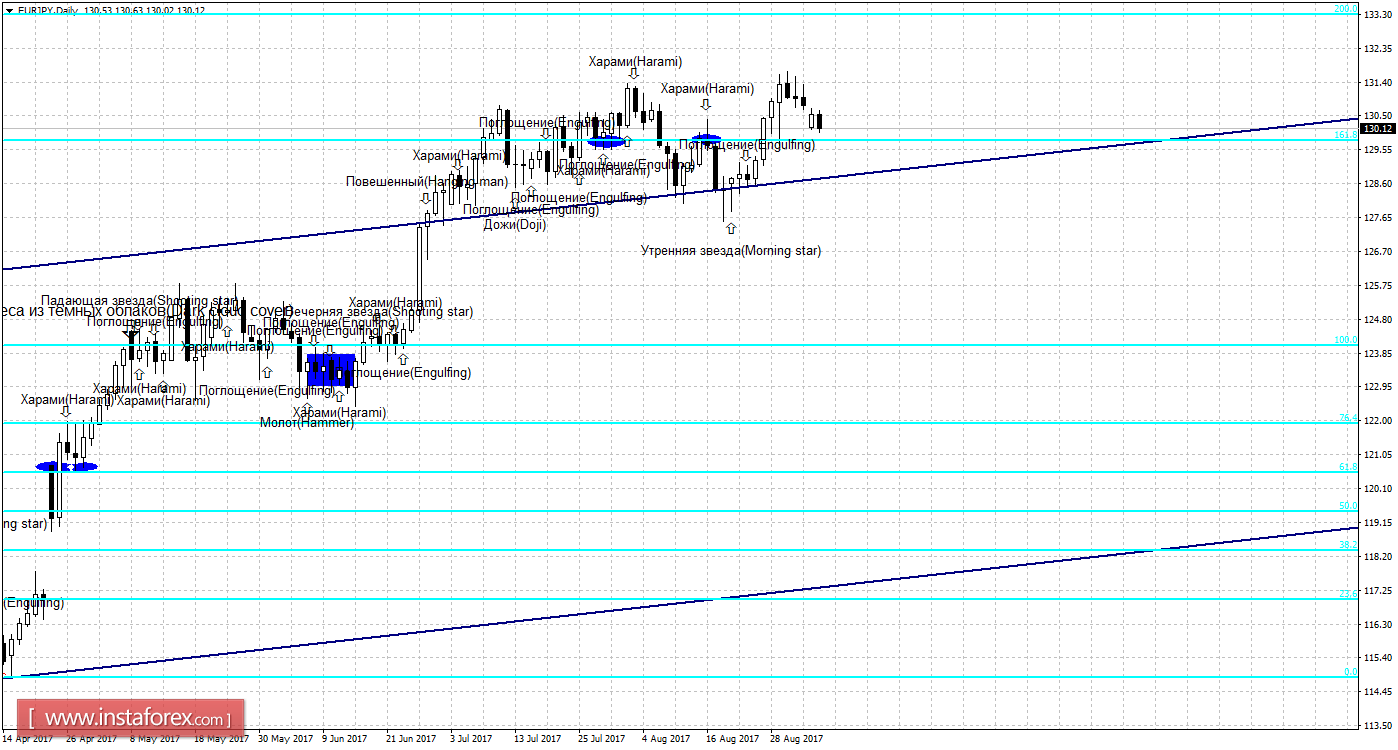Click the 132.35 price axis value
This screenshot has width=1398, height=750.
point(1378,48)
